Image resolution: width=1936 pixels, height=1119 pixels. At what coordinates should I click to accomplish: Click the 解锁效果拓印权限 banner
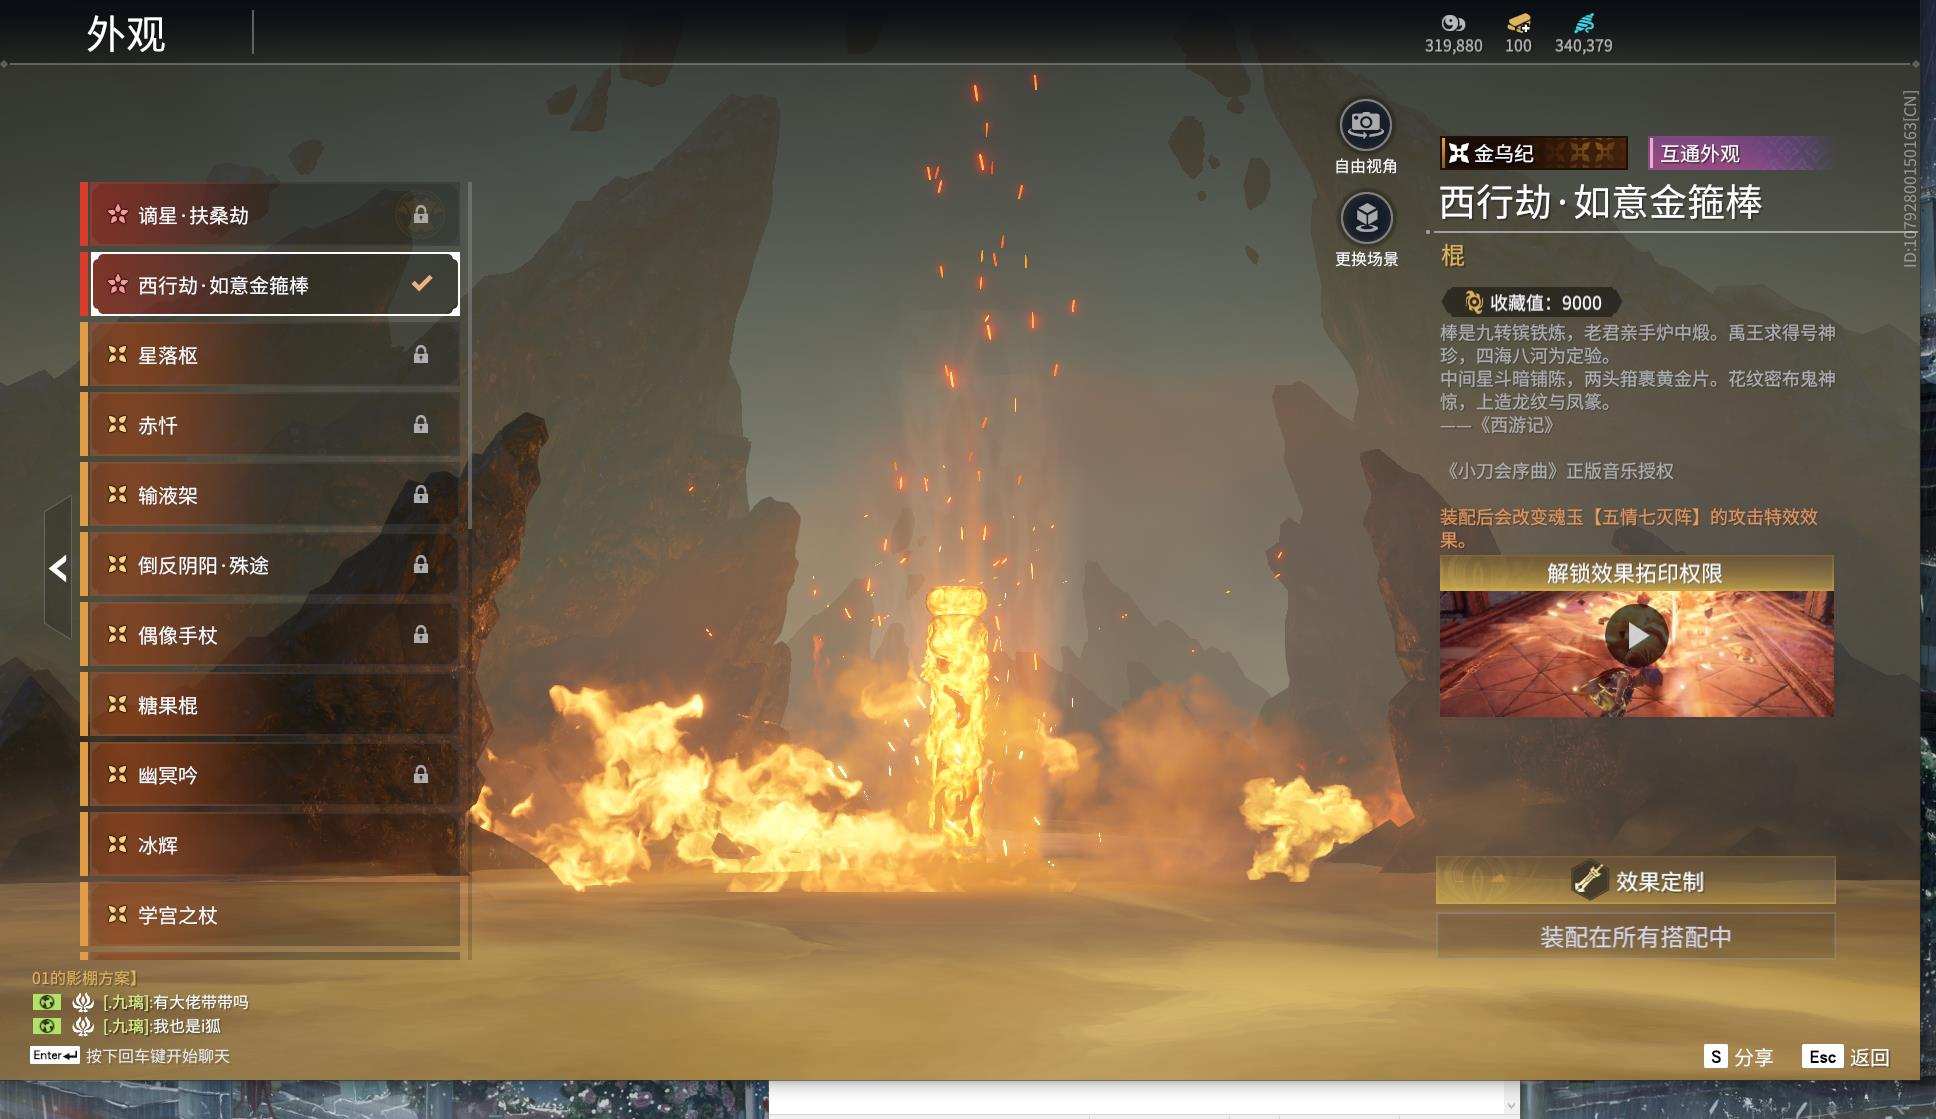tap(1636, 573)
